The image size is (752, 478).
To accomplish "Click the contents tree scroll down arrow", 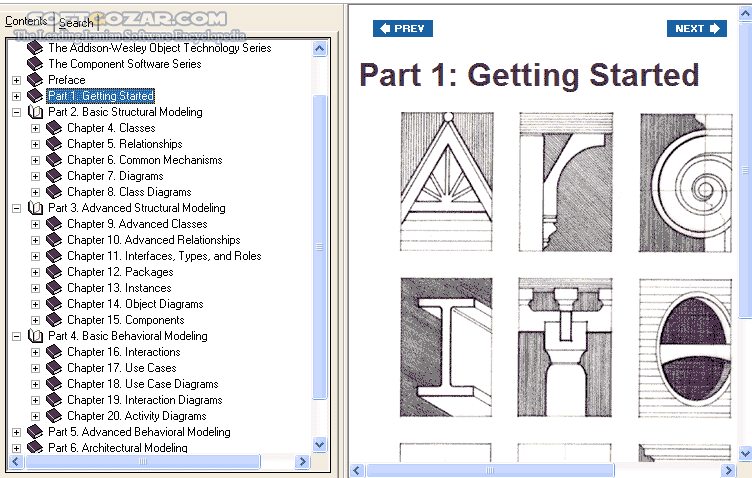I will click(x=320, y=444).
